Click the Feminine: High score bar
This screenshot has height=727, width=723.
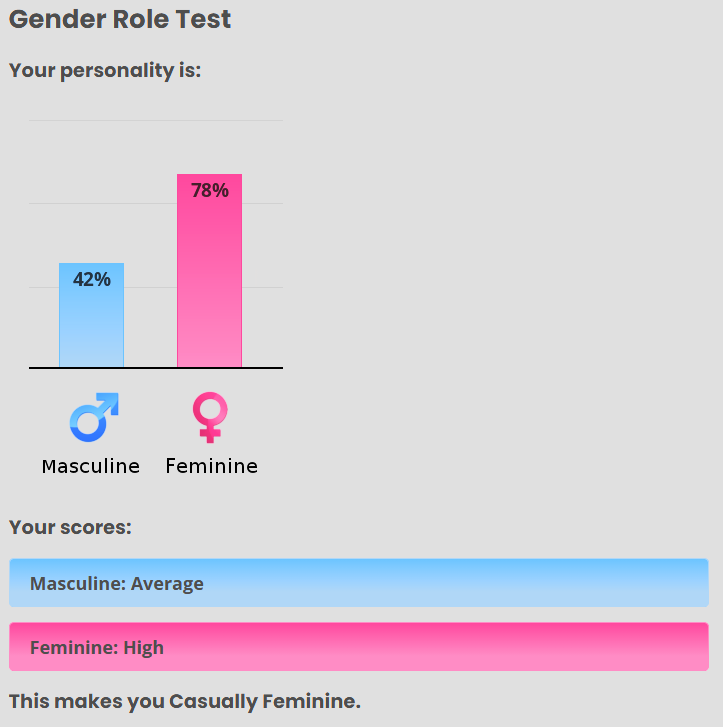click(359, 647)
